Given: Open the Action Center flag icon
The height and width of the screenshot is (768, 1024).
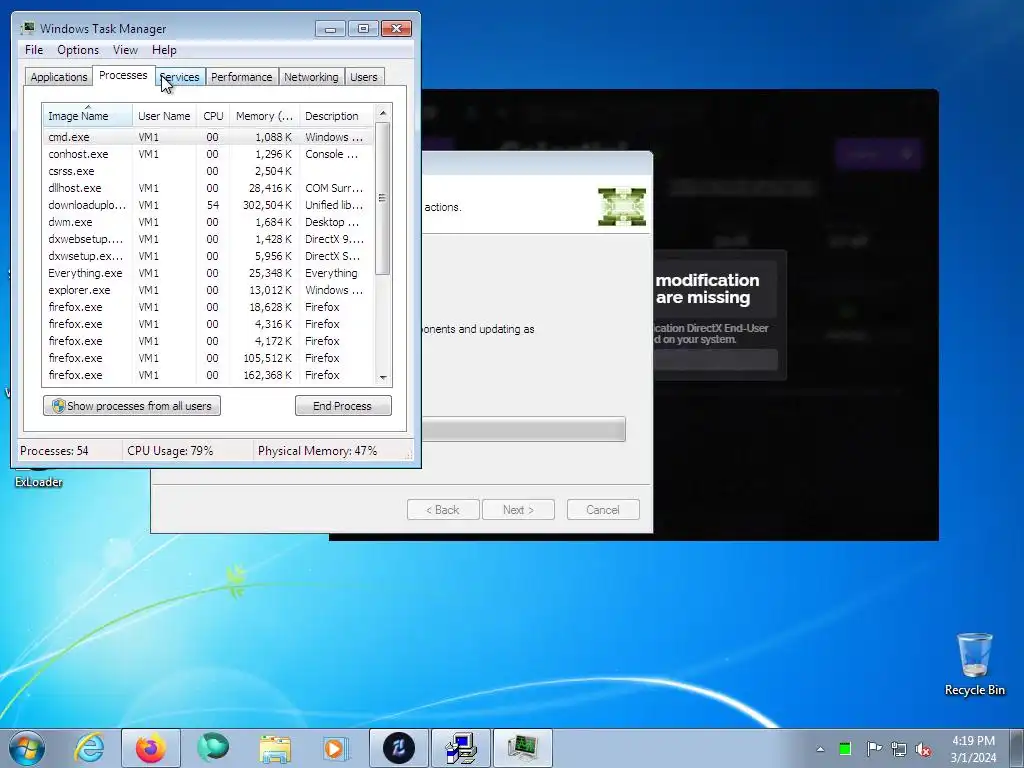Looking at the screenshot, I should pyautogui.click(x=873, y=748).
